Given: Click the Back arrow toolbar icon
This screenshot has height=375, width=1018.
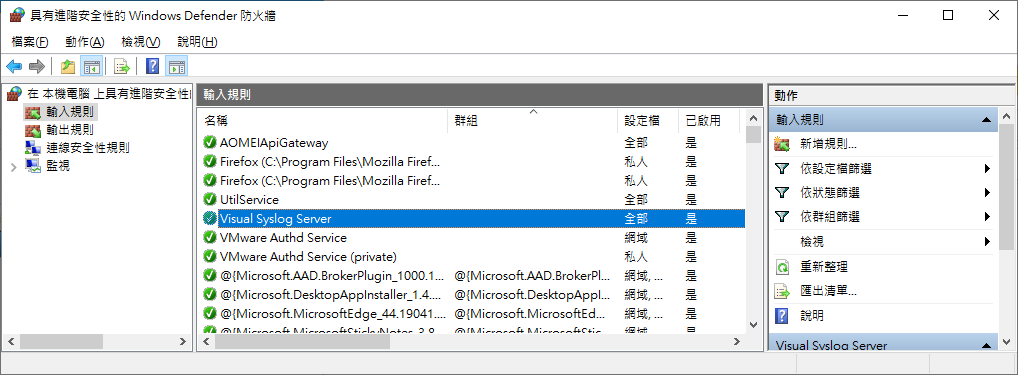Looking at the screenshot, I should pyautogui.click(x=14, y=66).
